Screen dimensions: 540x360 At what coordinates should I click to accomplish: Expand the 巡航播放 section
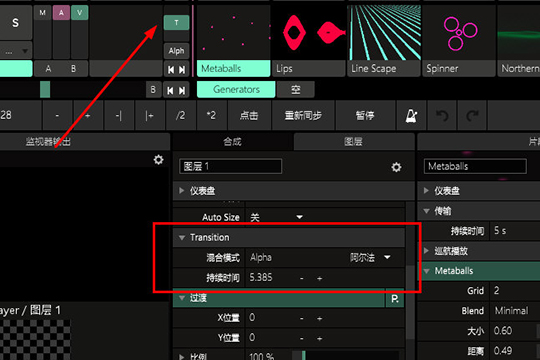point(426,251)
